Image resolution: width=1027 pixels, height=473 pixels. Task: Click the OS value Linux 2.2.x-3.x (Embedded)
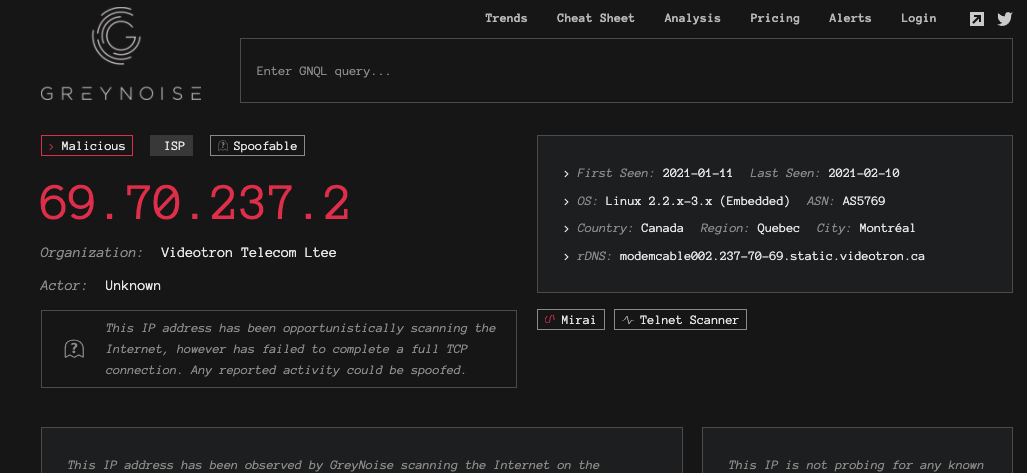[698, 201]
